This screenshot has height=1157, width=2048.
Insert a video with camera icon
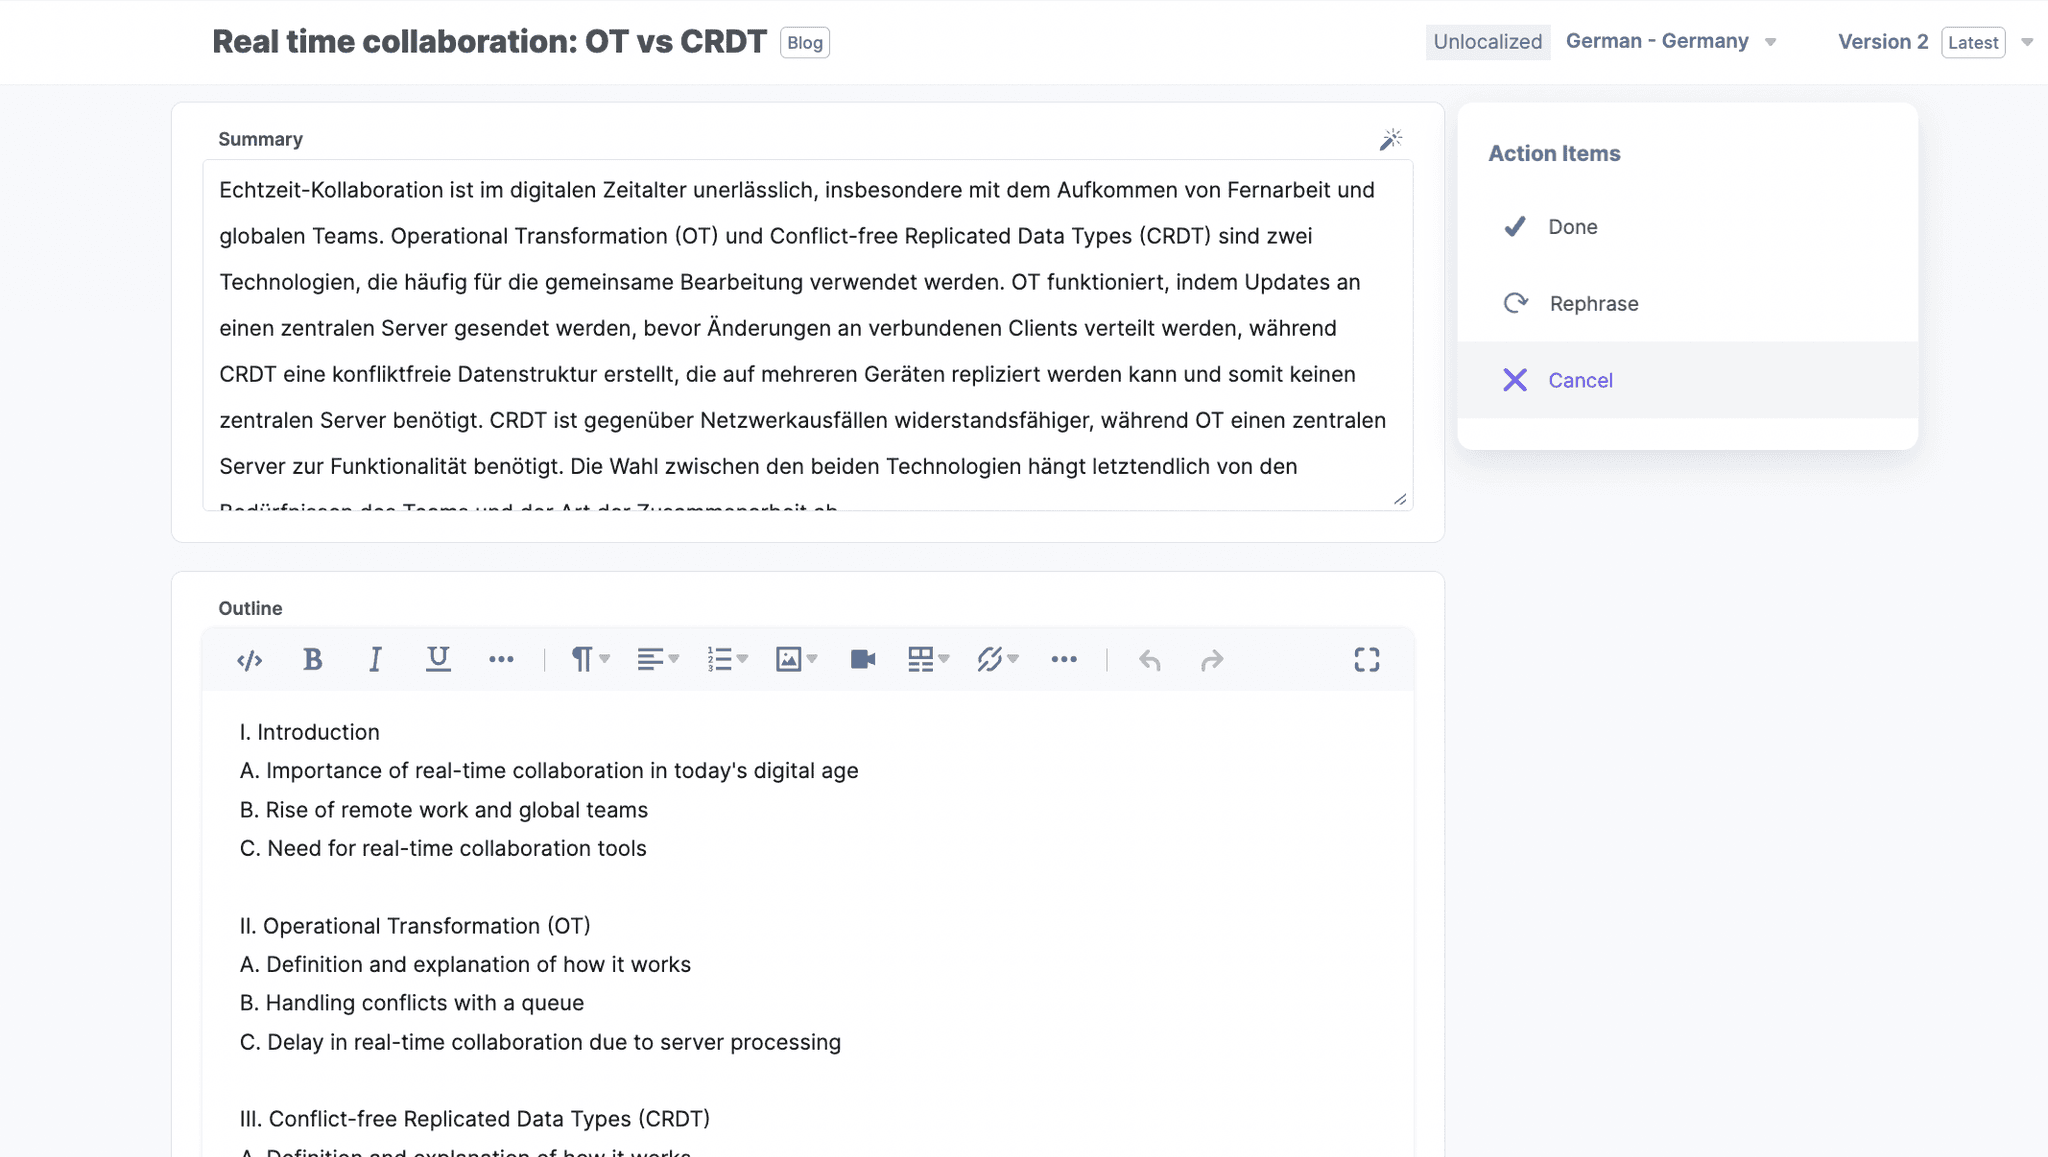pyautogui.click(x=862, y=660)
